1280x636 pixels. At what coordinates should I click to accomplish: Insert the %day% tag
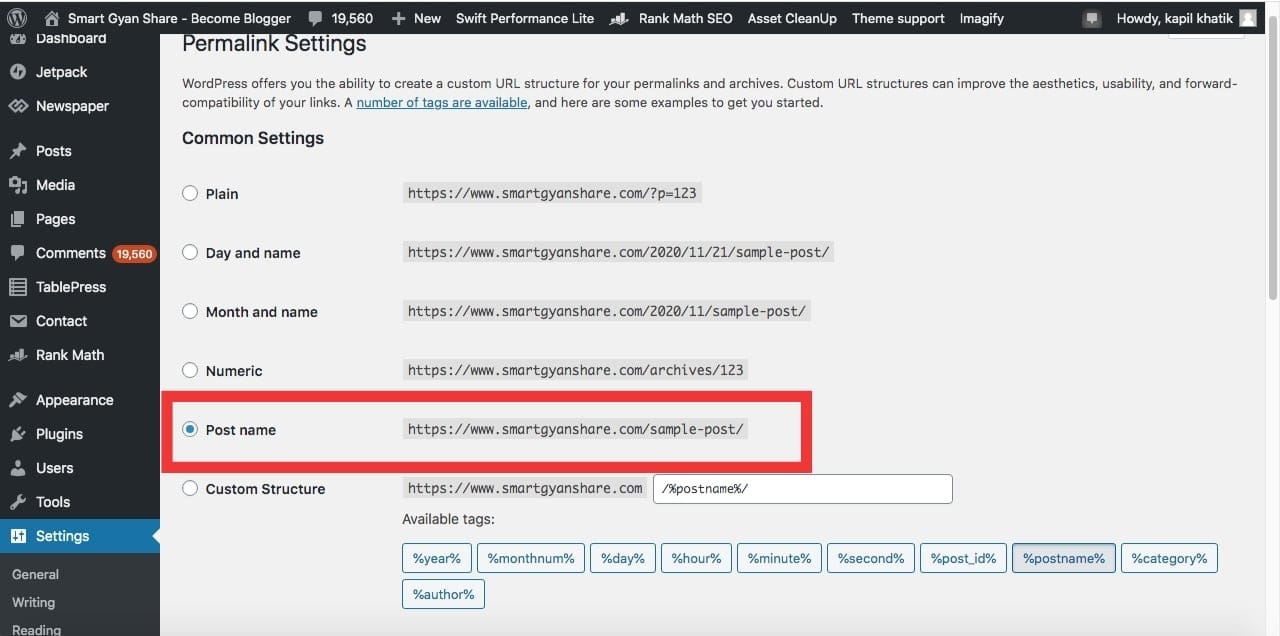[x=622, y=558]
